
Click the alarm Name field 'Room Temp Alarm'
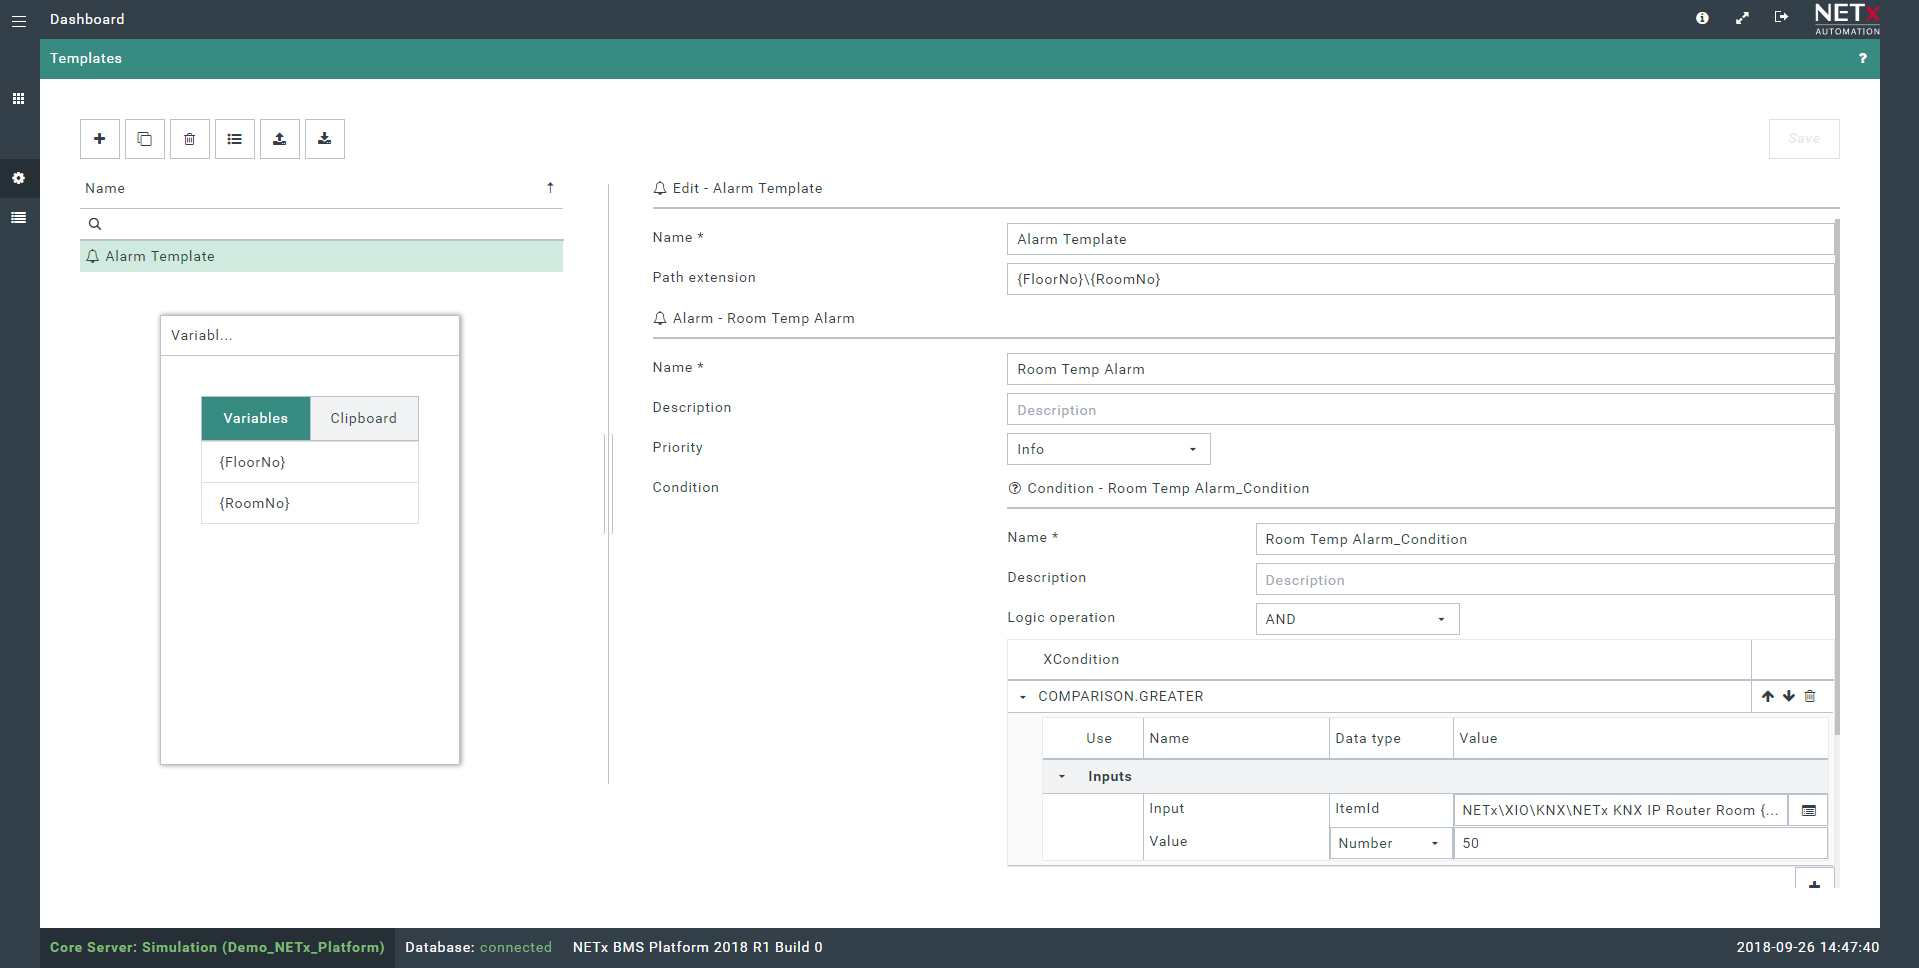[x=1420, y=369]
